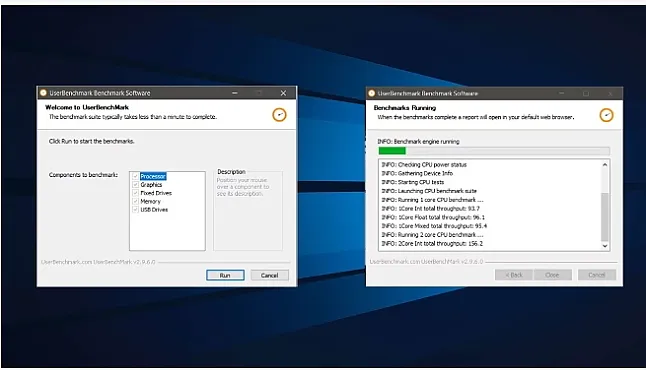The height and width of the screenshot is (370, 646).
Task: Click UserBenchmark logo icon in right window title bar
Action: pyautogui.click(x=372, y=93)
